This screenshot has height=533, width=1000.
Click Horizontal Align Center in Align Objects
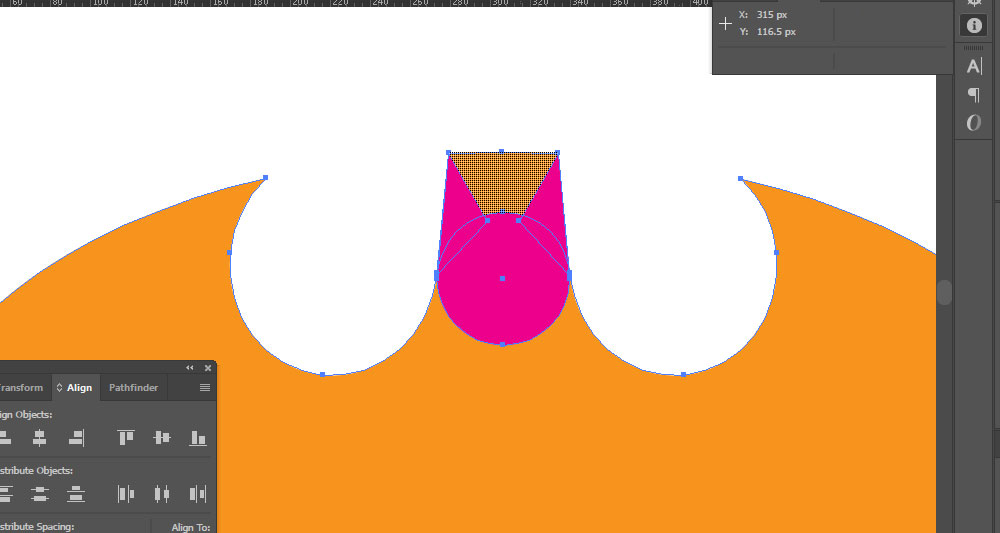(x=40, y=438)
